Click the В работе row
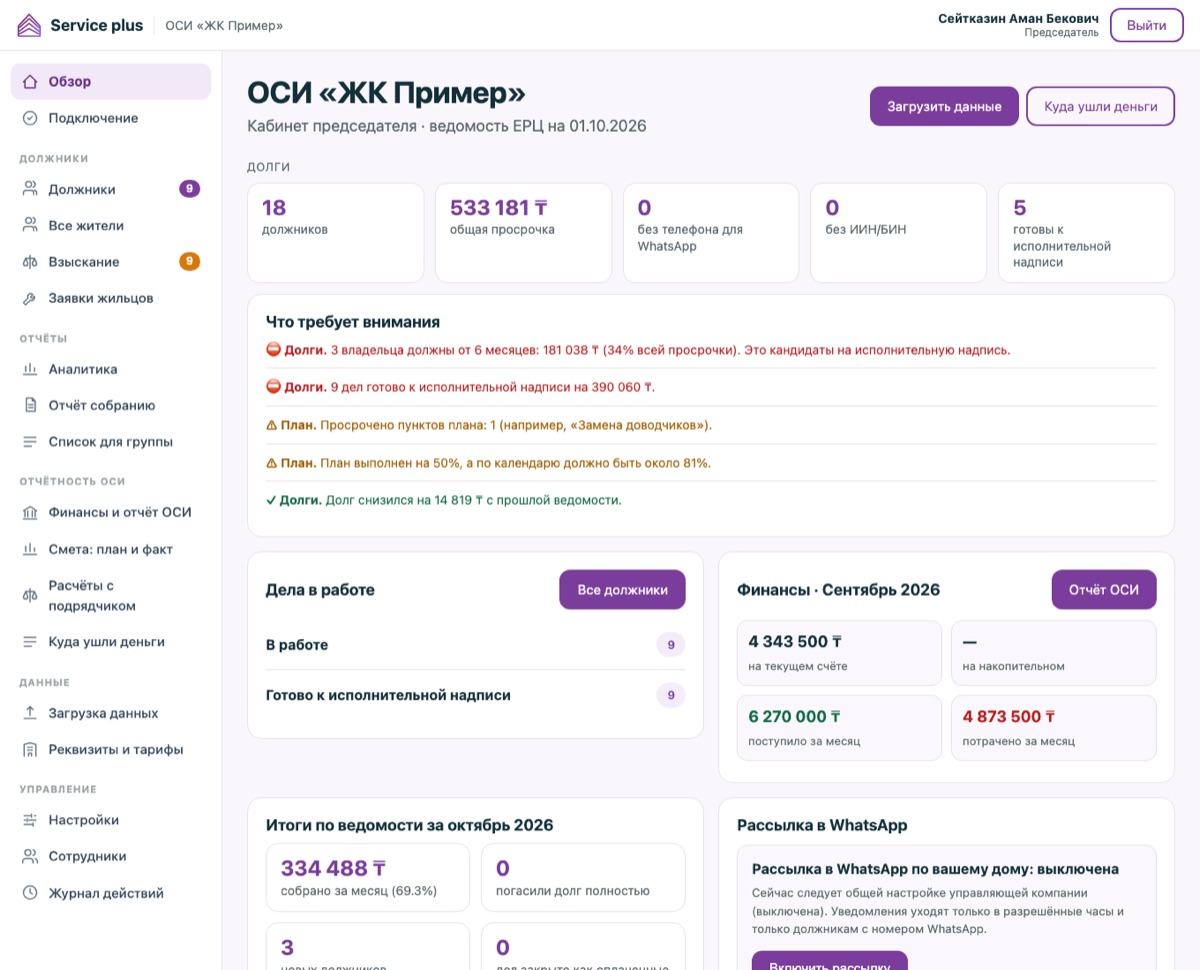This screenshot has width=1200, height=970. coord(476,645)
